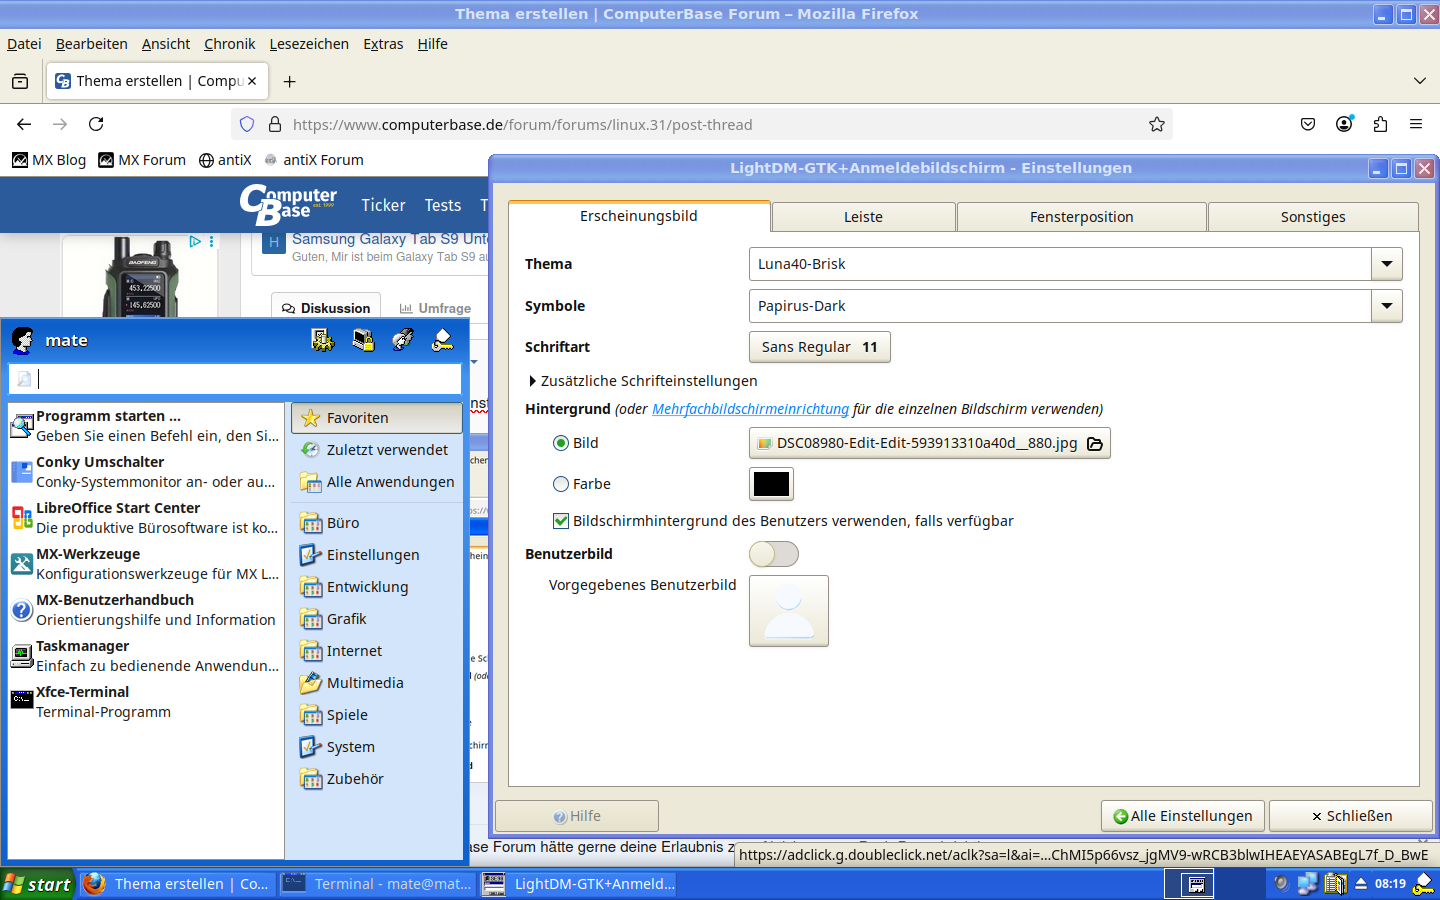The height and width of the screenshot is (900, 1440).
Task: Select the Bild background radio button
Action: tap(561, 443)
